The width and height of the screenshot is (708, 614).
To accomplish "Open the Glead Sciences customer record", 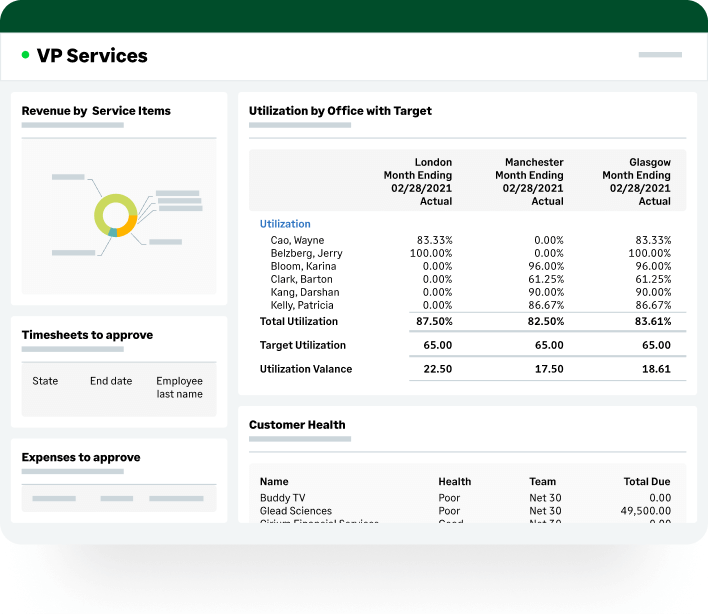I will coord(295,511).
